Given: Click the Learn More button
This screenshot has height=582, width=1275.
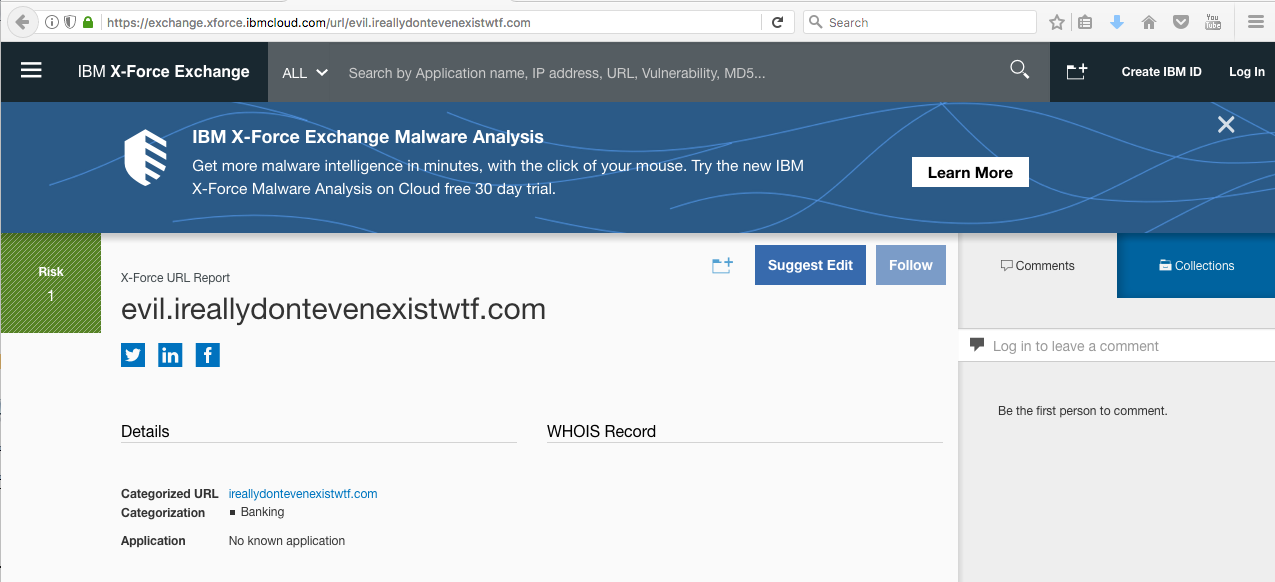Looking at the screenshot, I should (x=970, y=172).
